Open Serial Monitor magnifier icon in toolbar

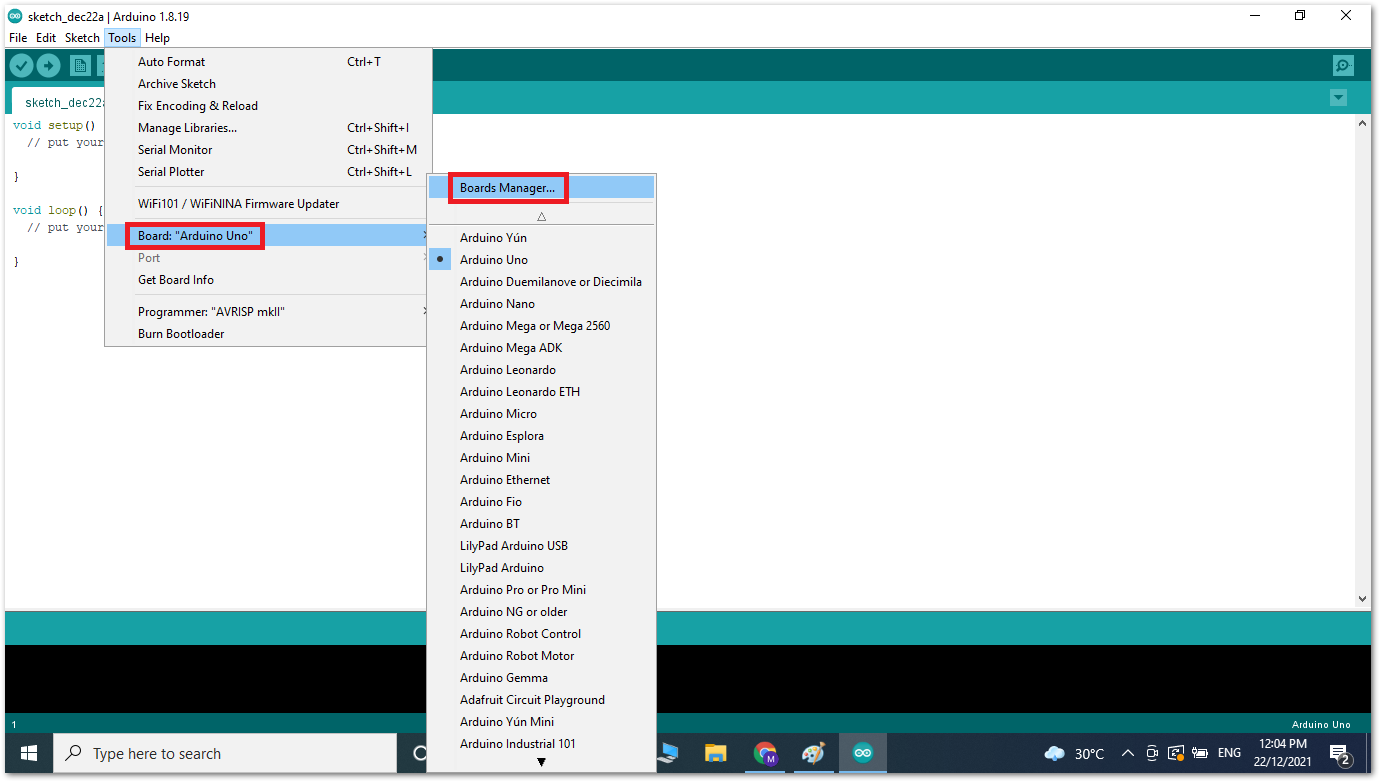1343,66
